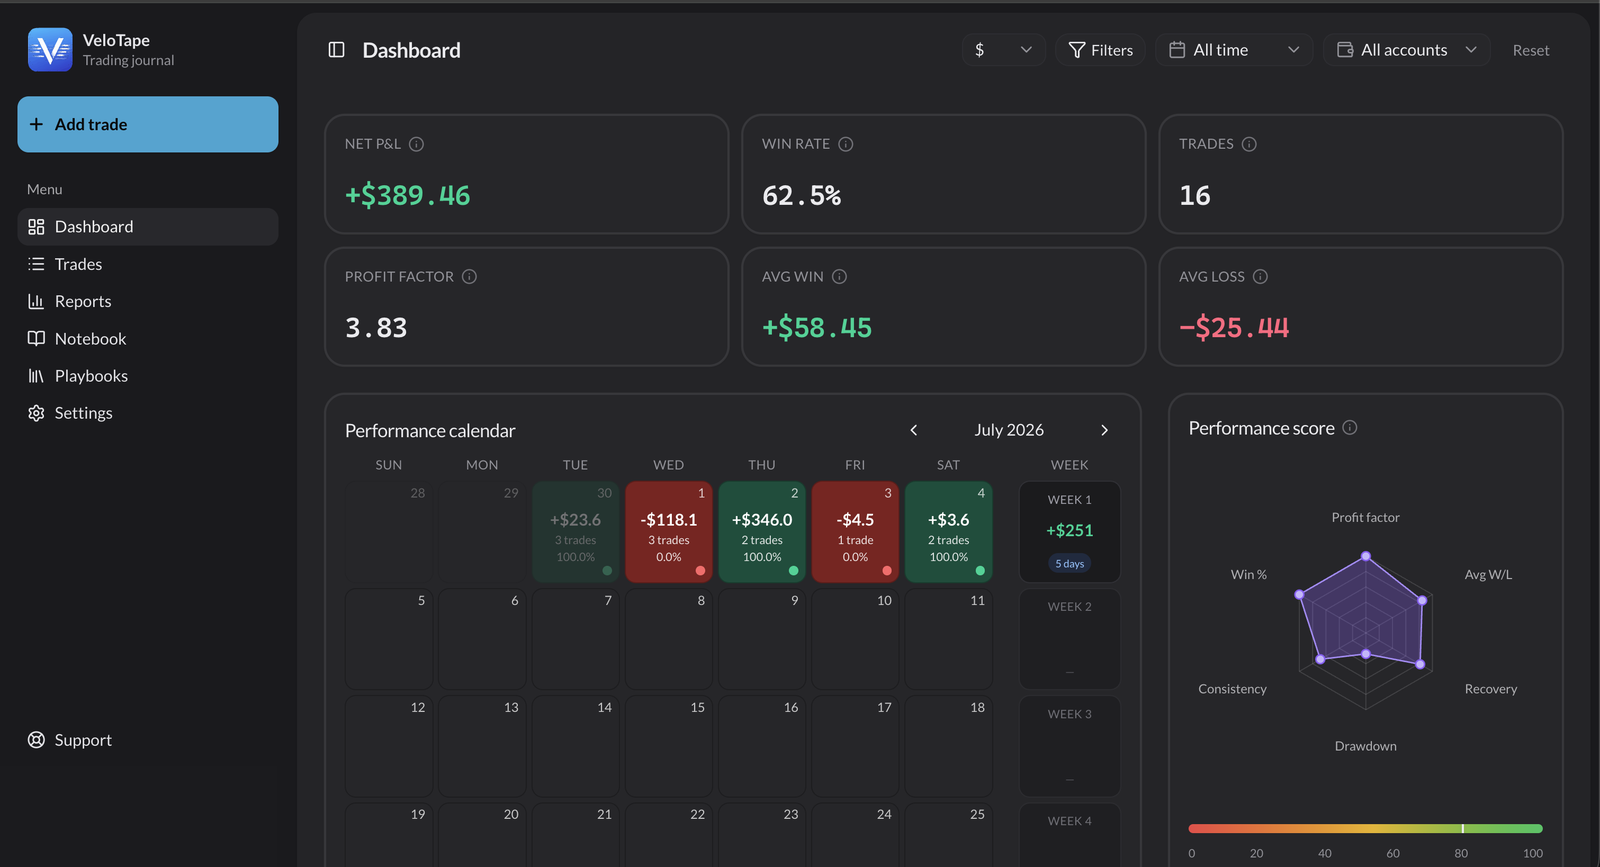The height and width of the screenshot is (867, 1600).
Task: Click the calendar icon in All time
Action: click(x=1178, y=50)
